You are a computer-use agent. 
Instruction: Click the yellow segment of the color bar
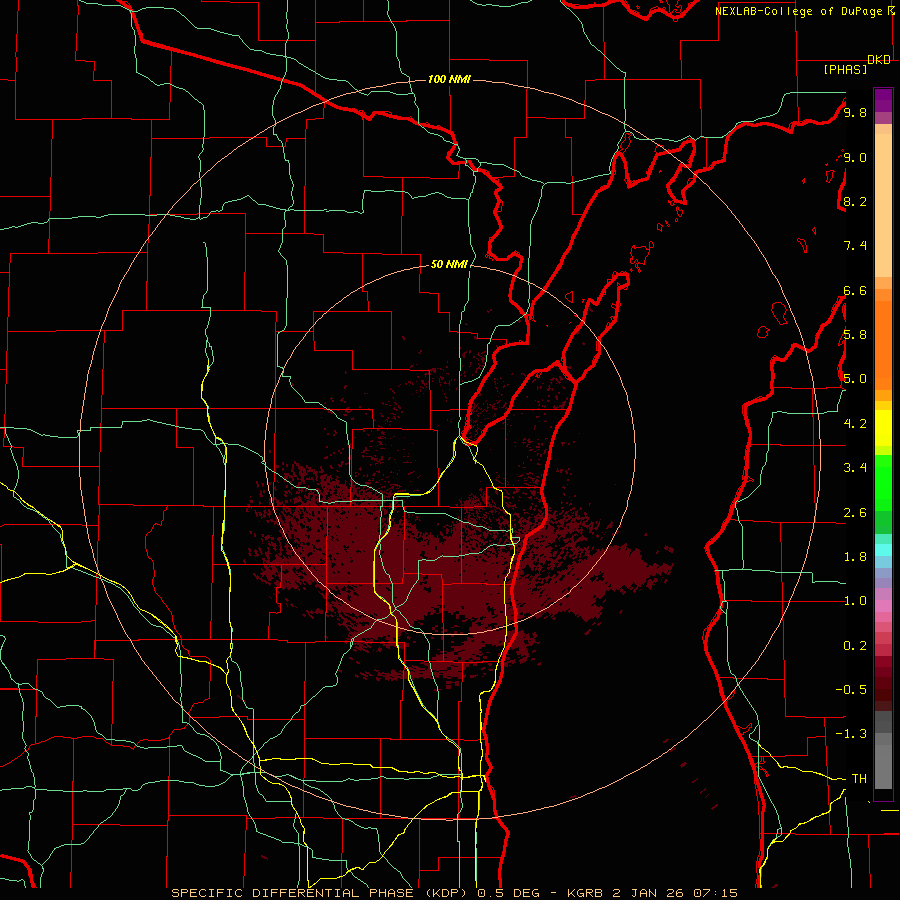coord(883,428)
